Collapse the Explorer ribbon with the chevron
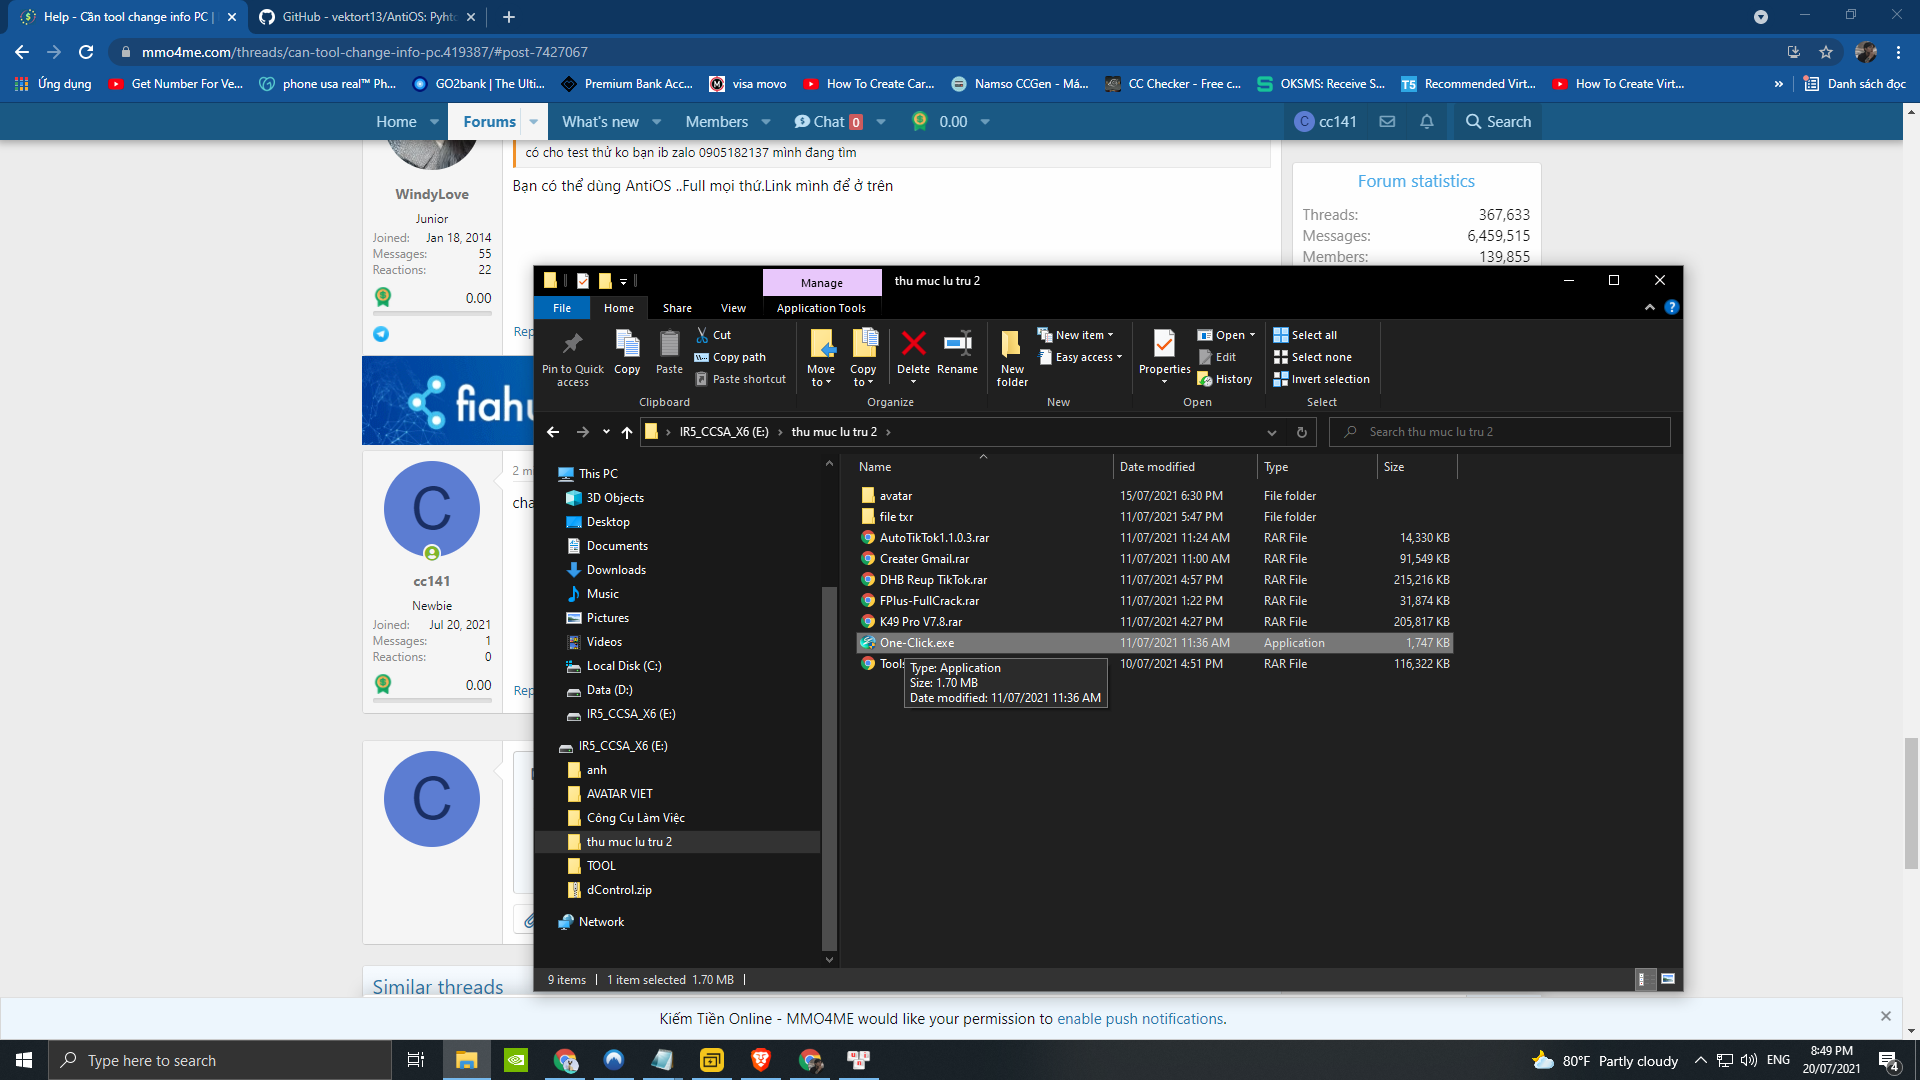Screen dimensions: 1920x1080 click(x=1649, y=308)
